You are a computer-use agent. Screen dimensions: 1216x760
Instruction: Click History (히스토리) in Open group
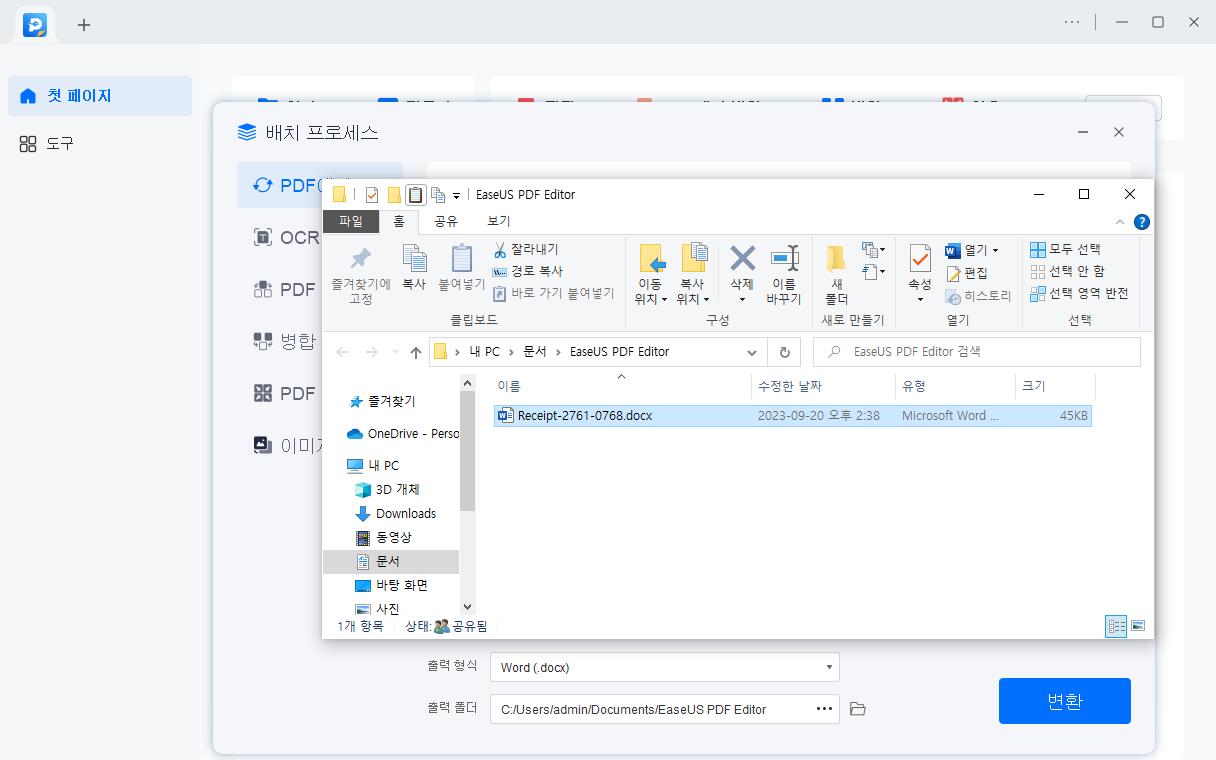point(979,296)
